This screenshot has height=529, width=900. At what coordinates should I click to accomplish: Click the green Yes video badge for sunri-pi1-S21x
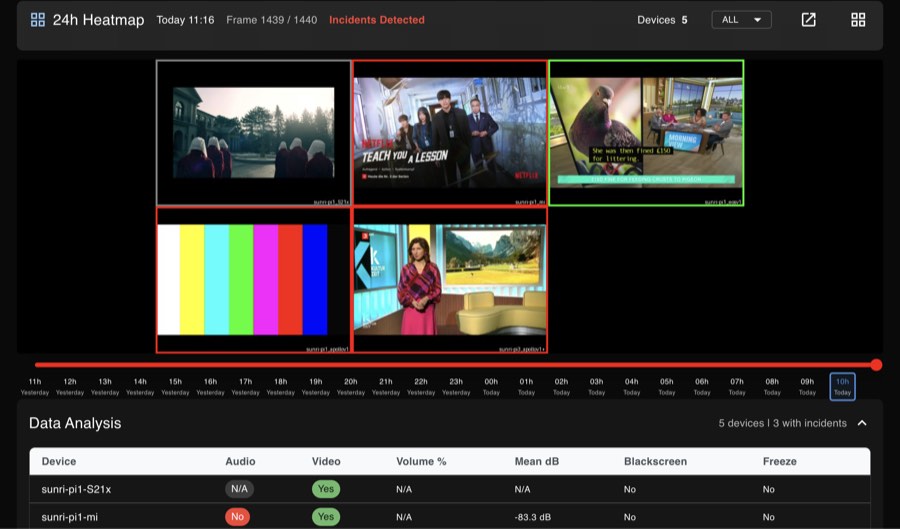pyautogui.click(x=326, y=489)
